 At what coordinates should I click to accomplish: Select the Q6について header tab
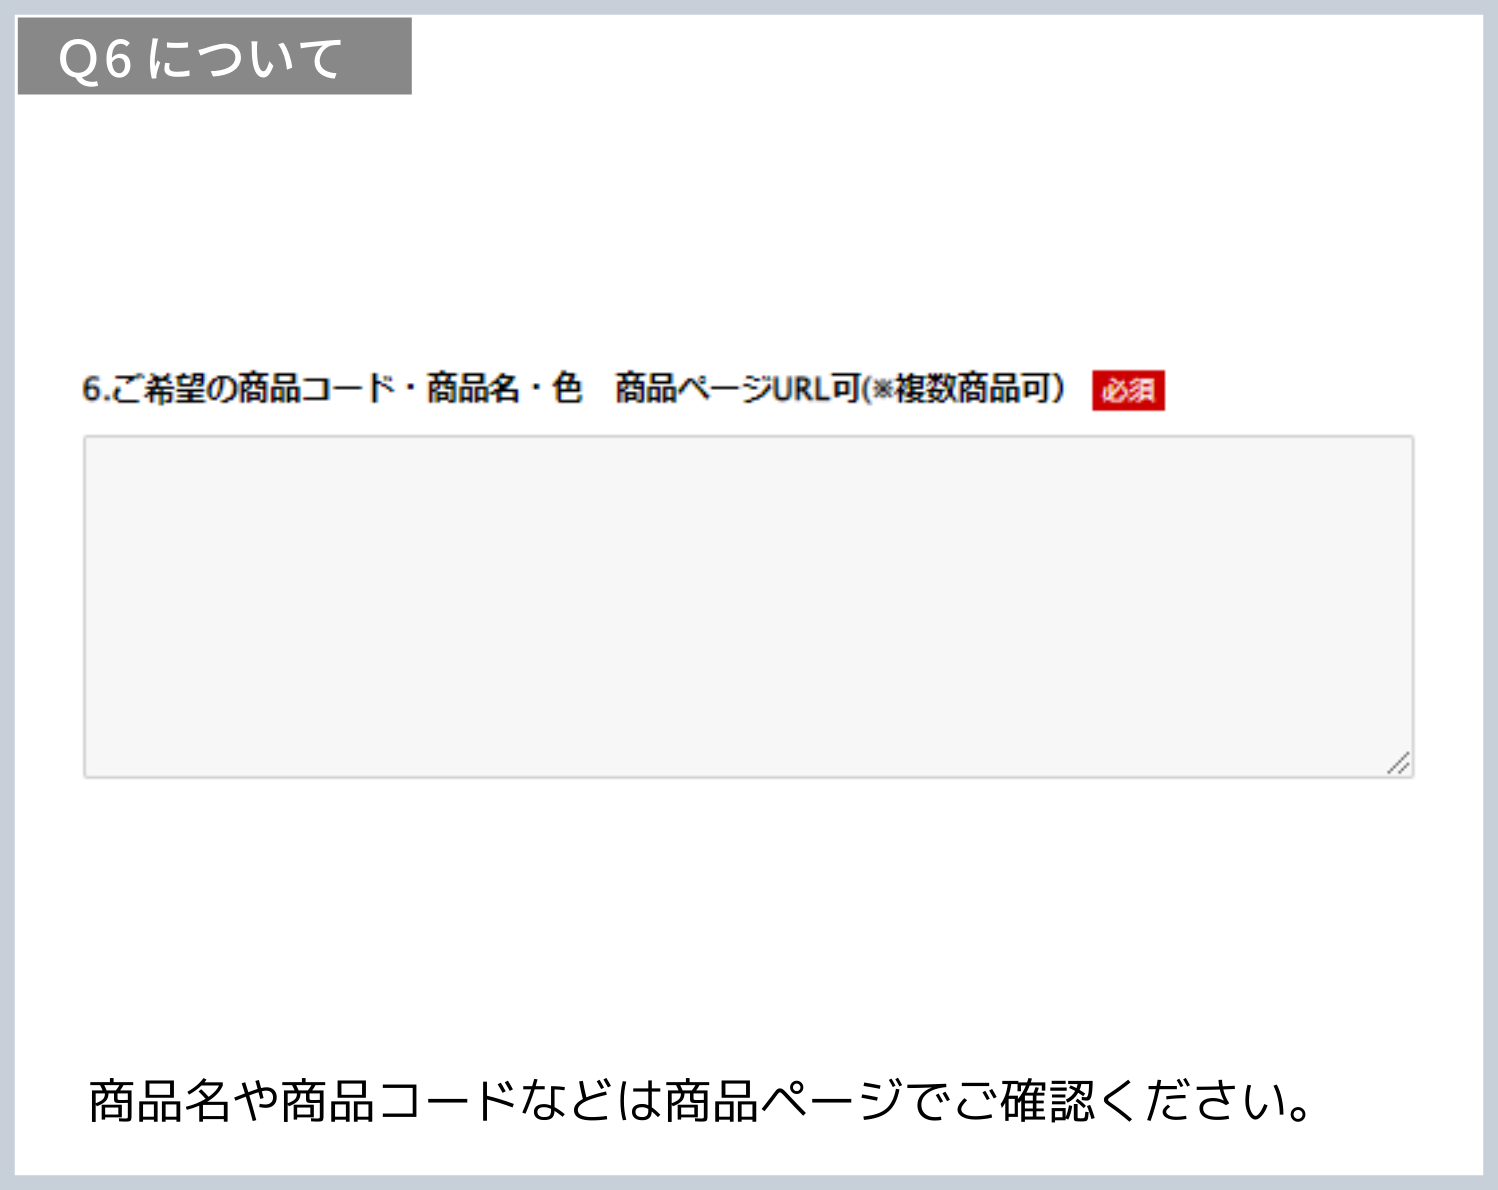pos(214,57)
